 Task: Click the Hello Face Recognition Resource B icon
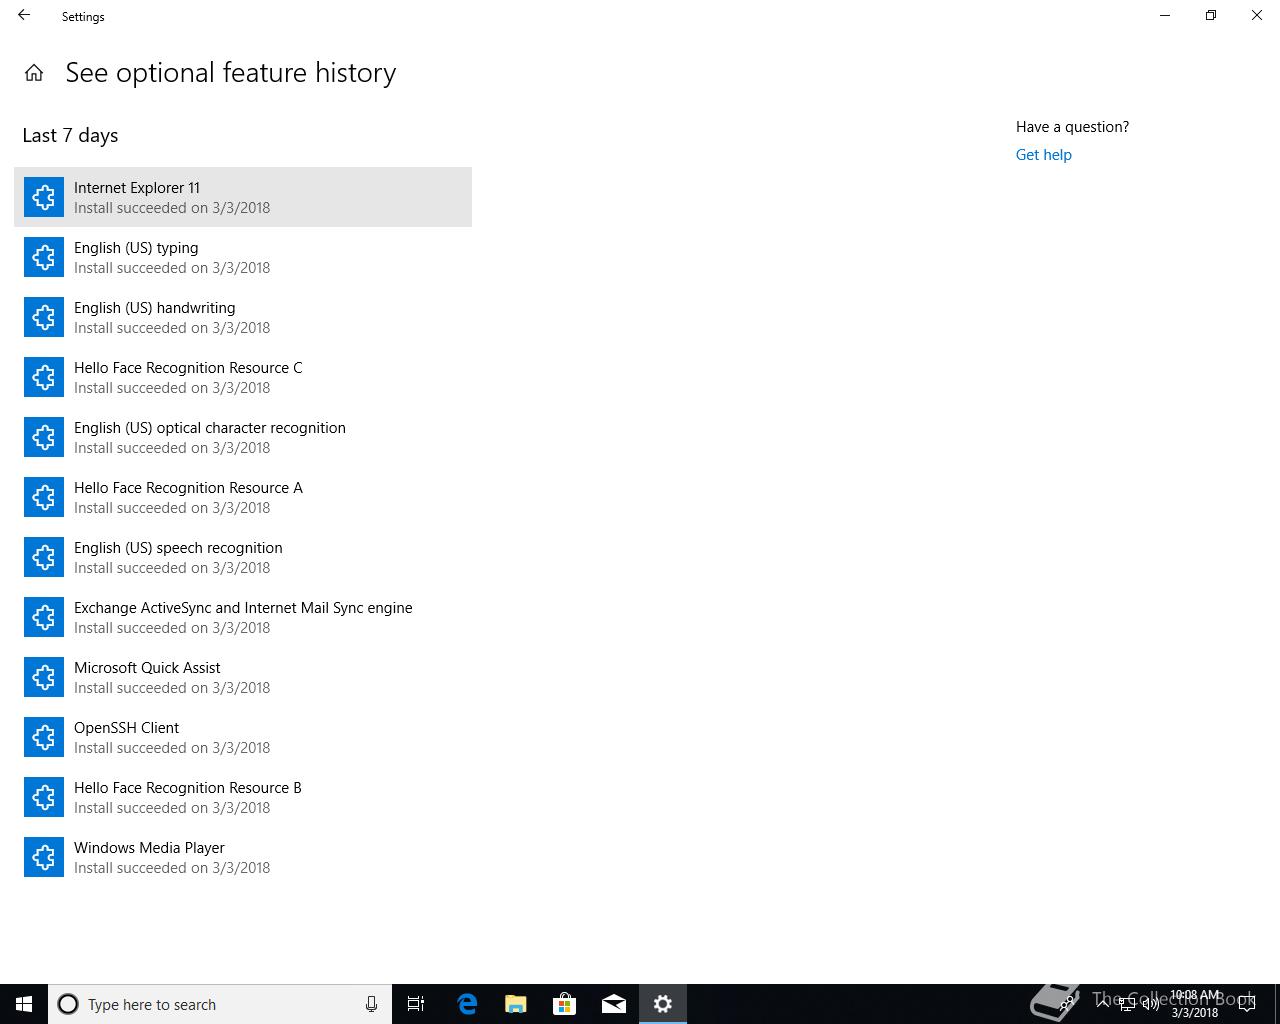44,797
